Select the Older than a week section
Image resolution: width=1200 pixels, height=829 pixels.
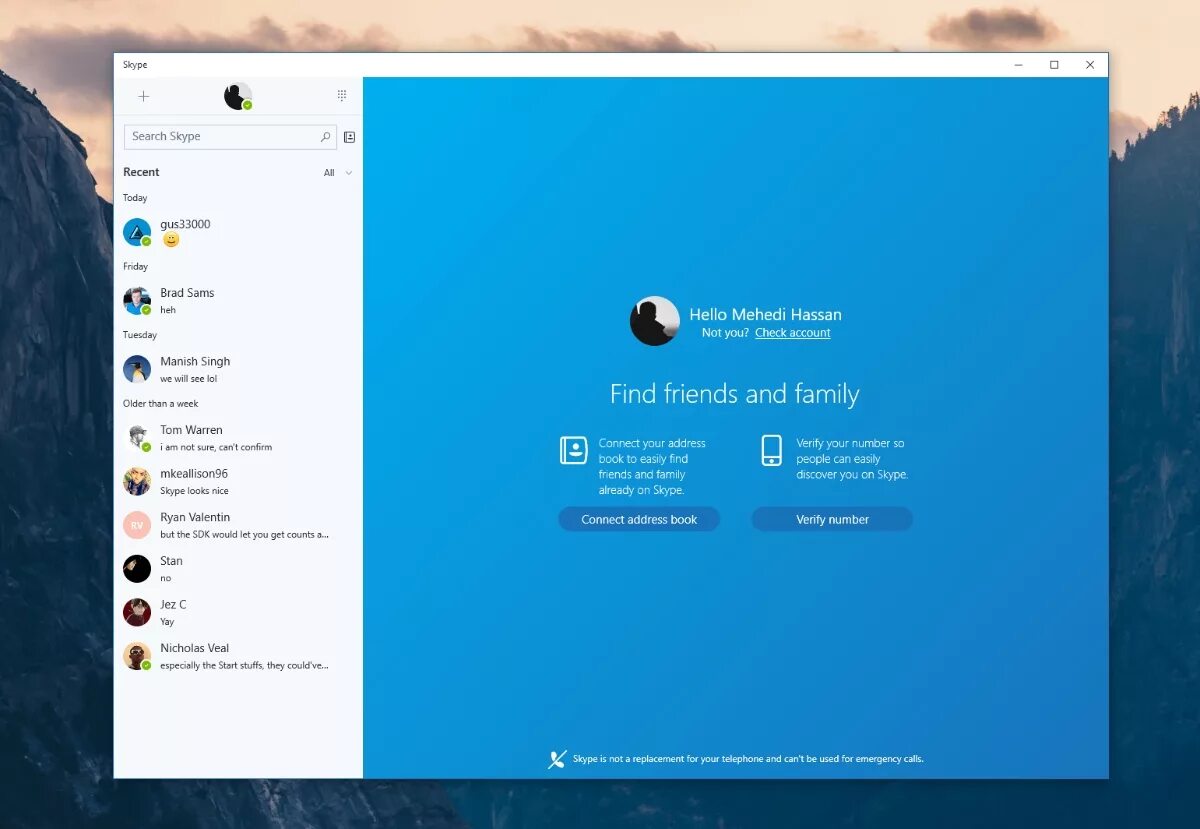(x=160, y=403)
